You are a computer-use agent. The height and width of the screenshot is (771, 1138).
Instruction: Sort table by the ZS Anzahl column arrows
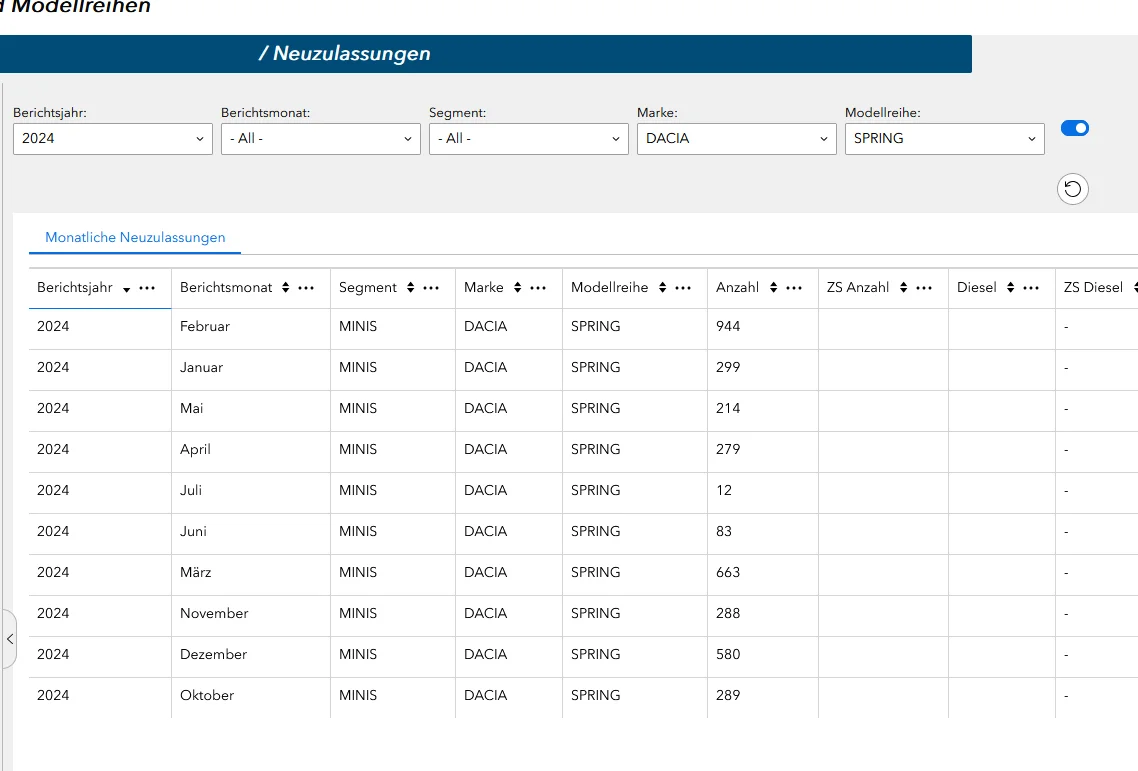[x=903, y=288]
